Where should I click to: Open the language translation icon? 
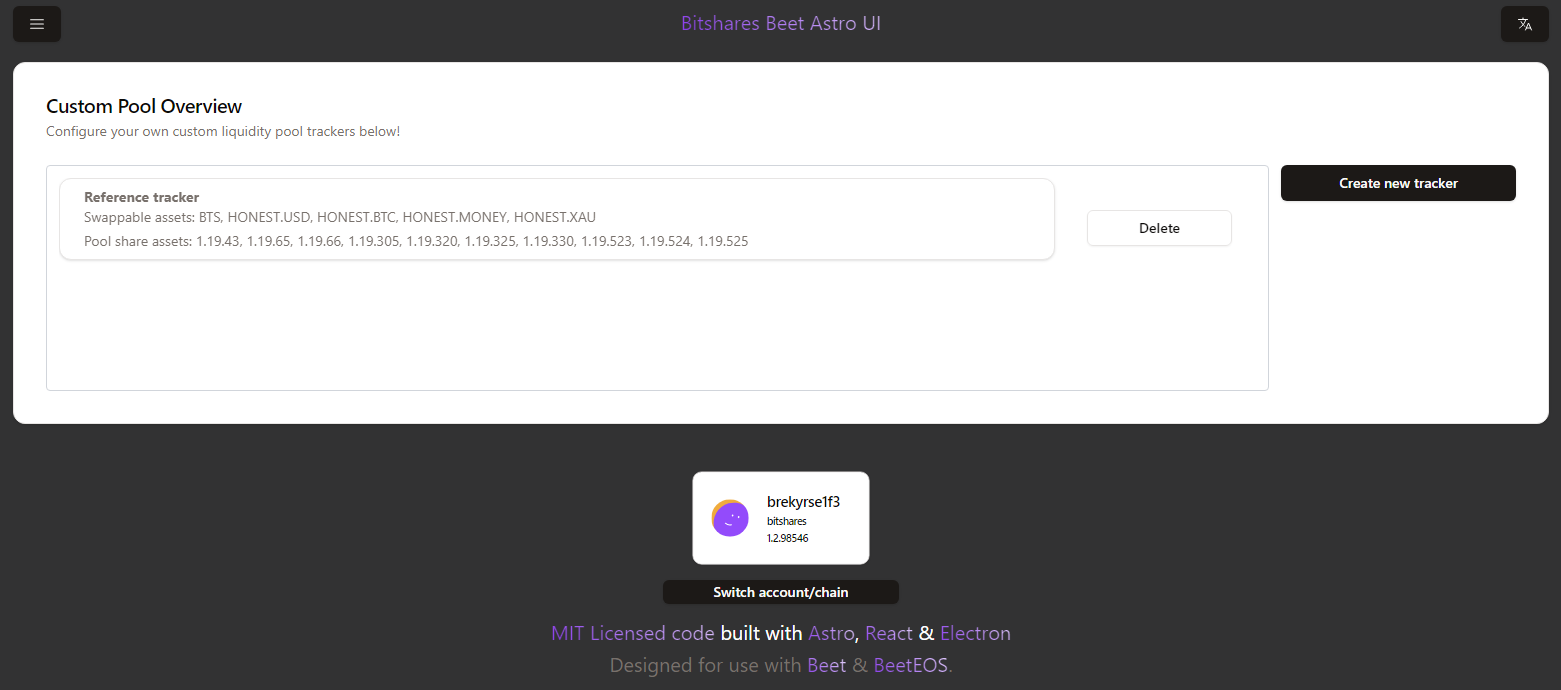coord(1524,24)
